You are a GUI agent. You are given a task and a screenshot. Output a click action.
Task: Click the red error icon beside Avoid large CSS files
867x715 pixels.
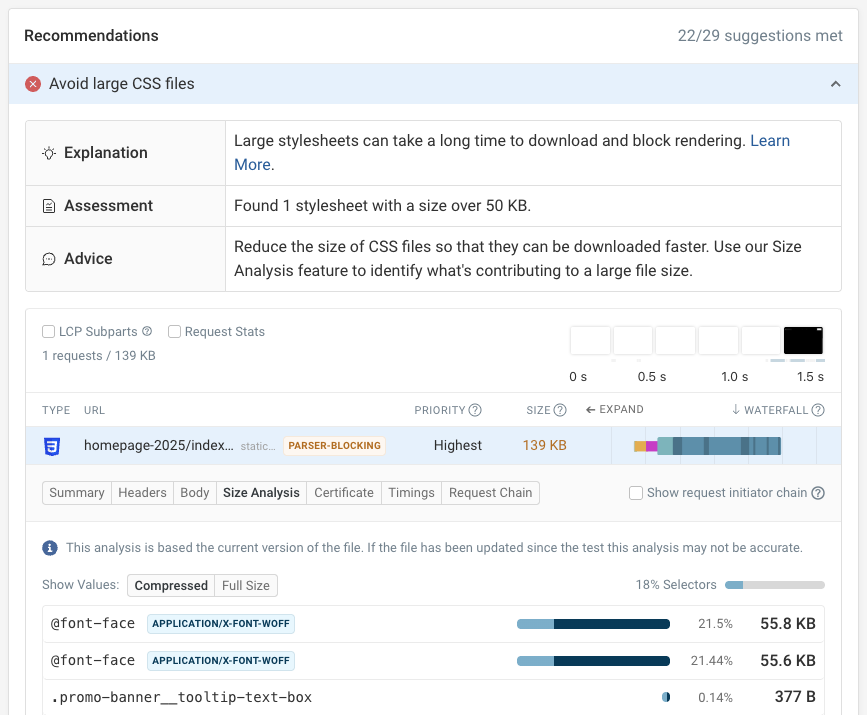(33, 84)
